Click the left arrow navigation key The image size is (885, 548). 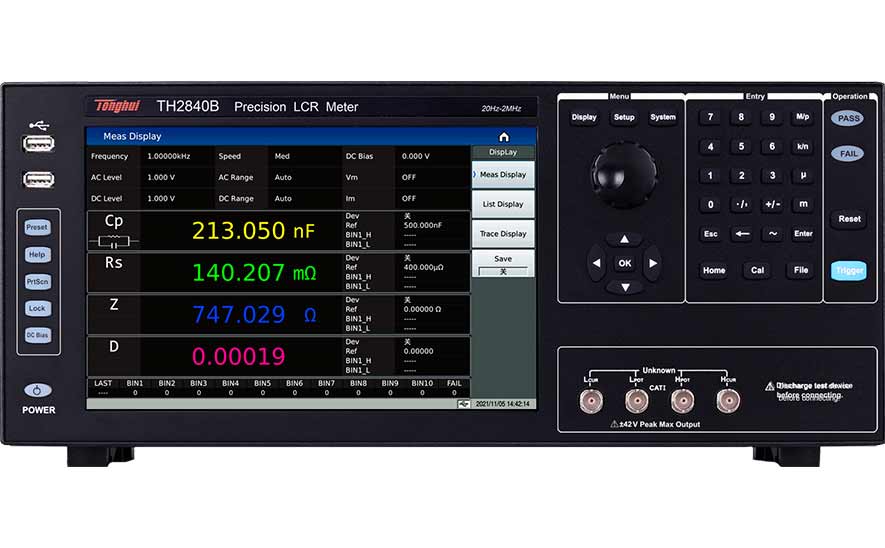597,263
